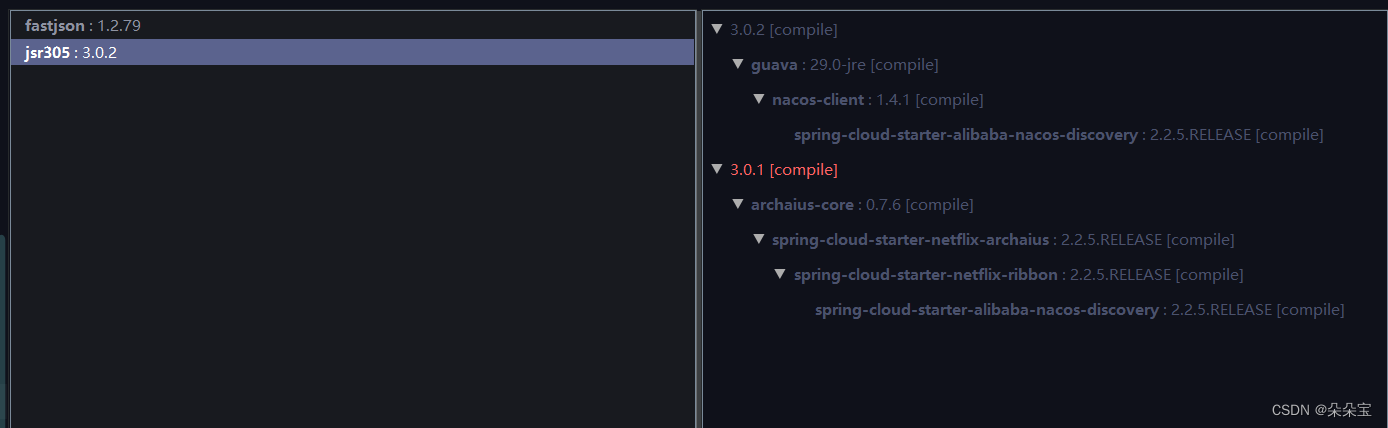Viewport: 1388px width, 428px height.
Task: Select the 3.0.2 [compile] tree row
Action: pyautogui.click(x=783, y=30)
